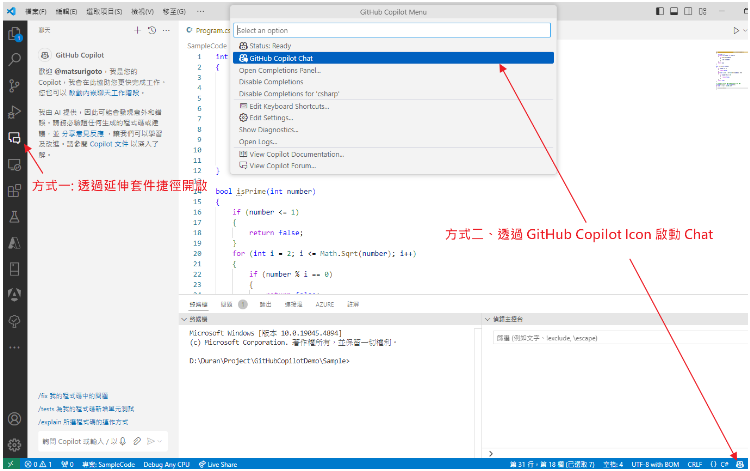750x471 pixels.
Task: Open Run and Debug view
Action: (14, 112)
